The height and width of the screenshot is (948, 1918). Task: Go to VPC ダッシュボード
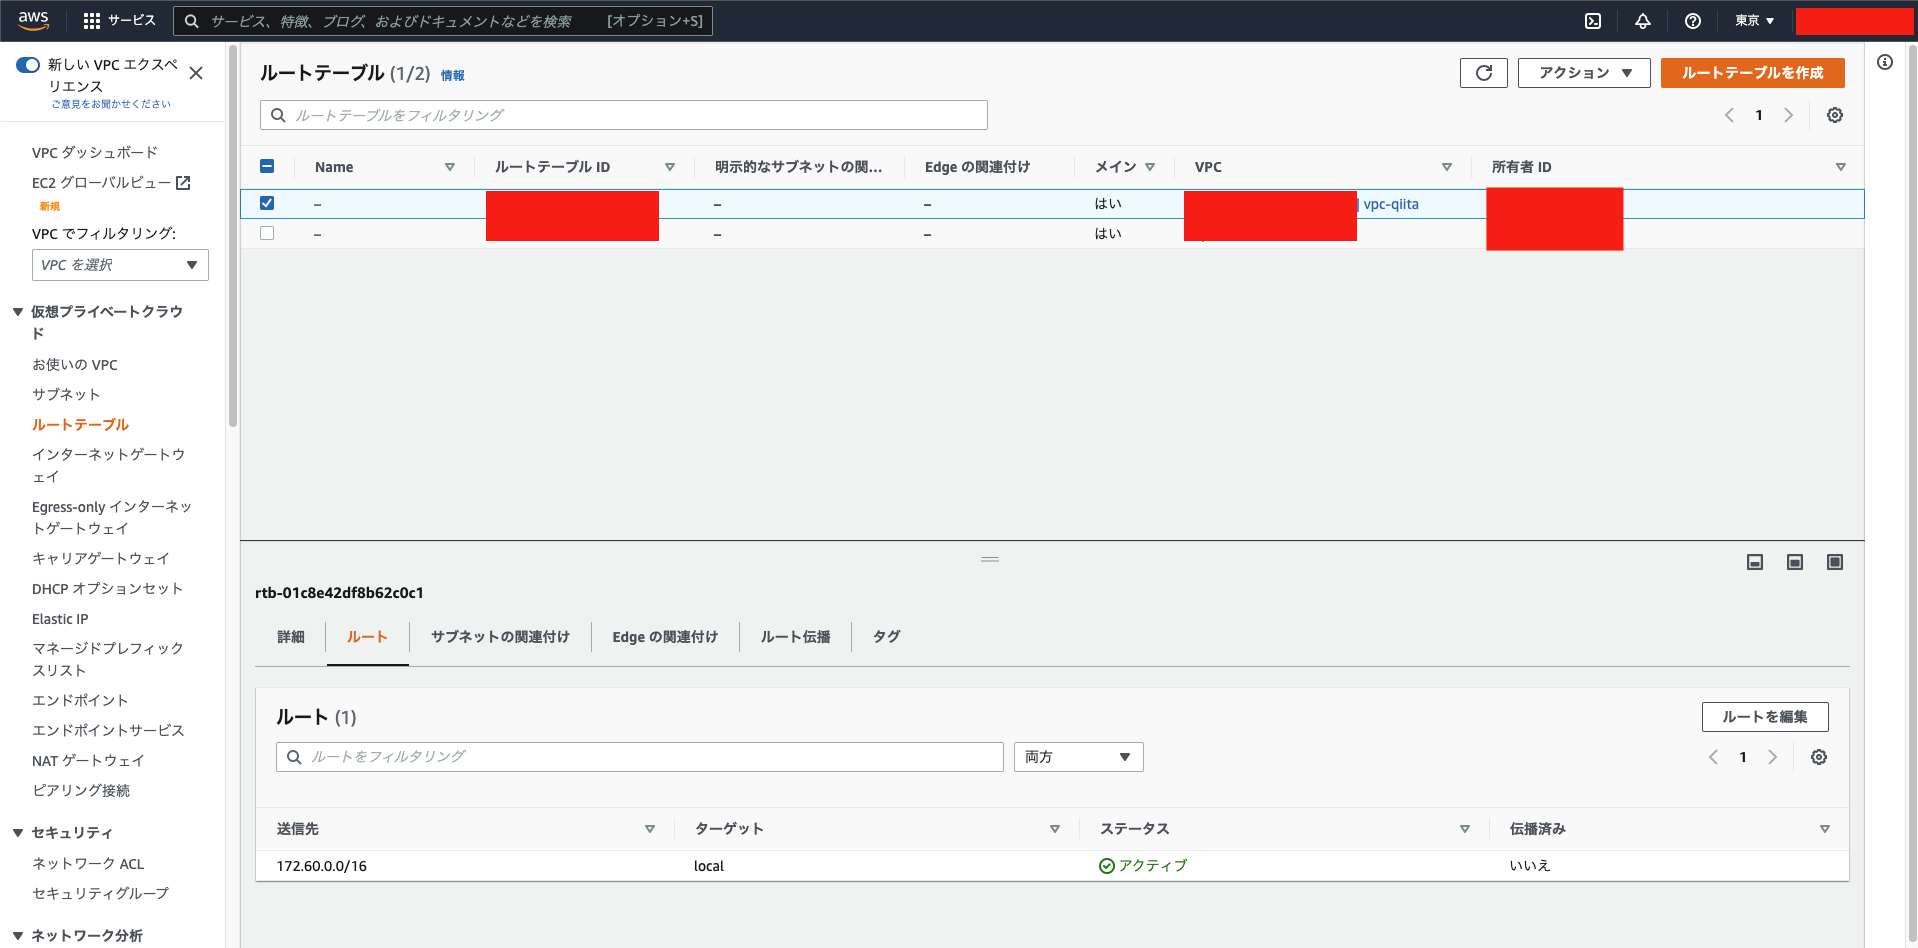(x=95, y=153)
